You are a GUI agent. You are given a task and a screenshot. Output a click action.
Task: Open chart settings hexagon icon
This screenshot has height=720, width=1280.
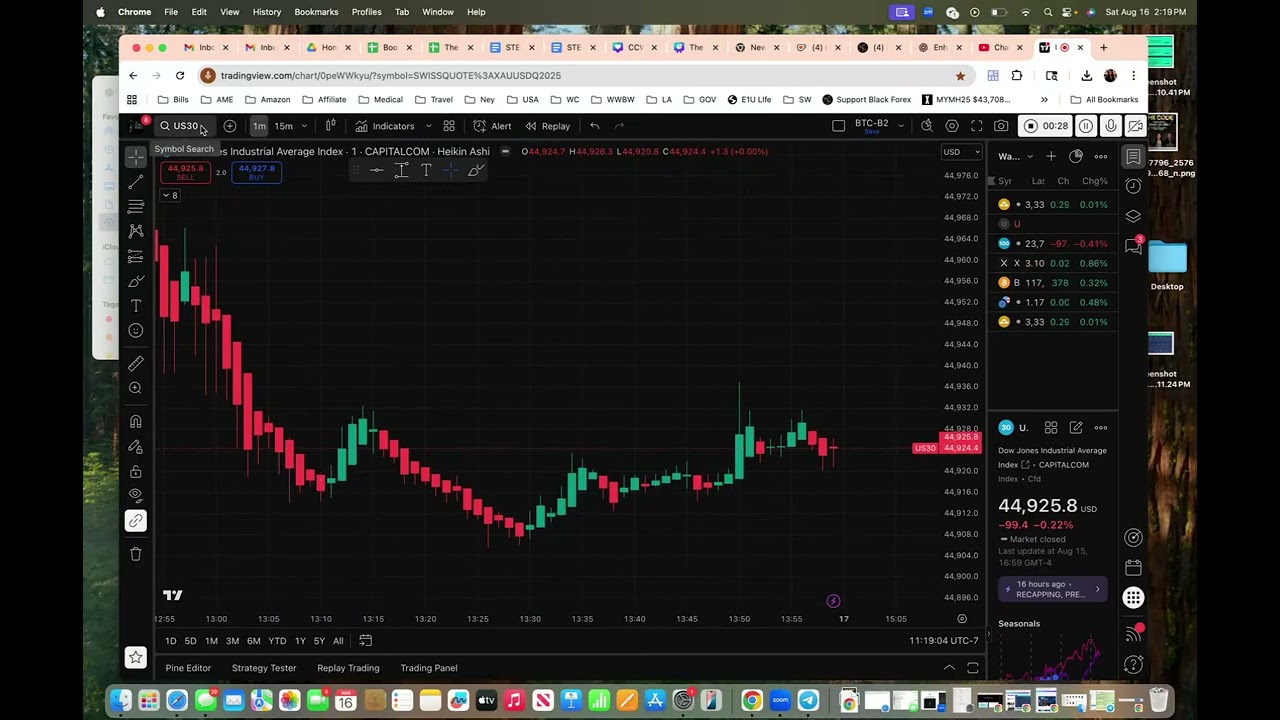pos(952,126)
